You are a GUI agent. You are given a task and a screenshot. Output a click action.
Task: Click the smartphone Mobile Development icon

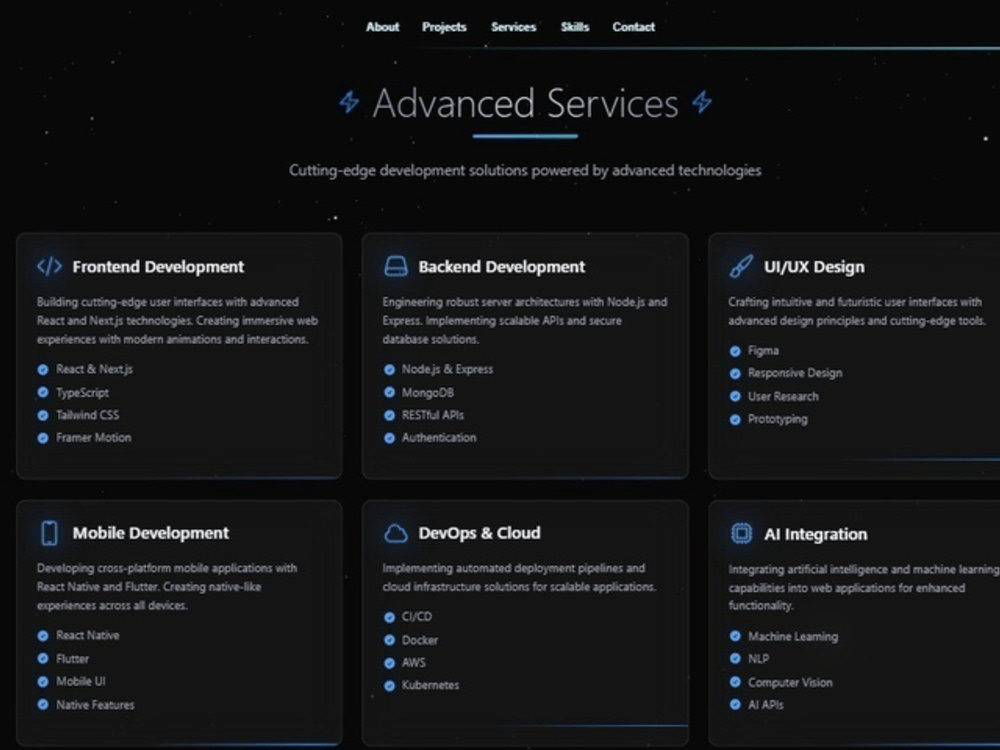[49, 533]
